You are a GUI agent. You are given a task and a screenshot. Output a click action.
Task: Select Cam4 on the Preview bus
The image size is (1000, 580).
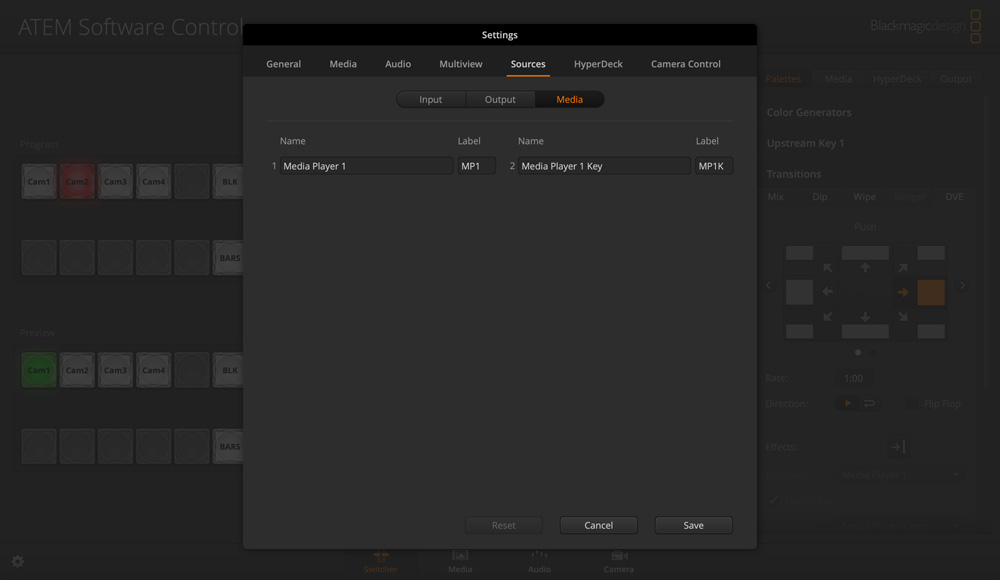[x=154, y=370]
